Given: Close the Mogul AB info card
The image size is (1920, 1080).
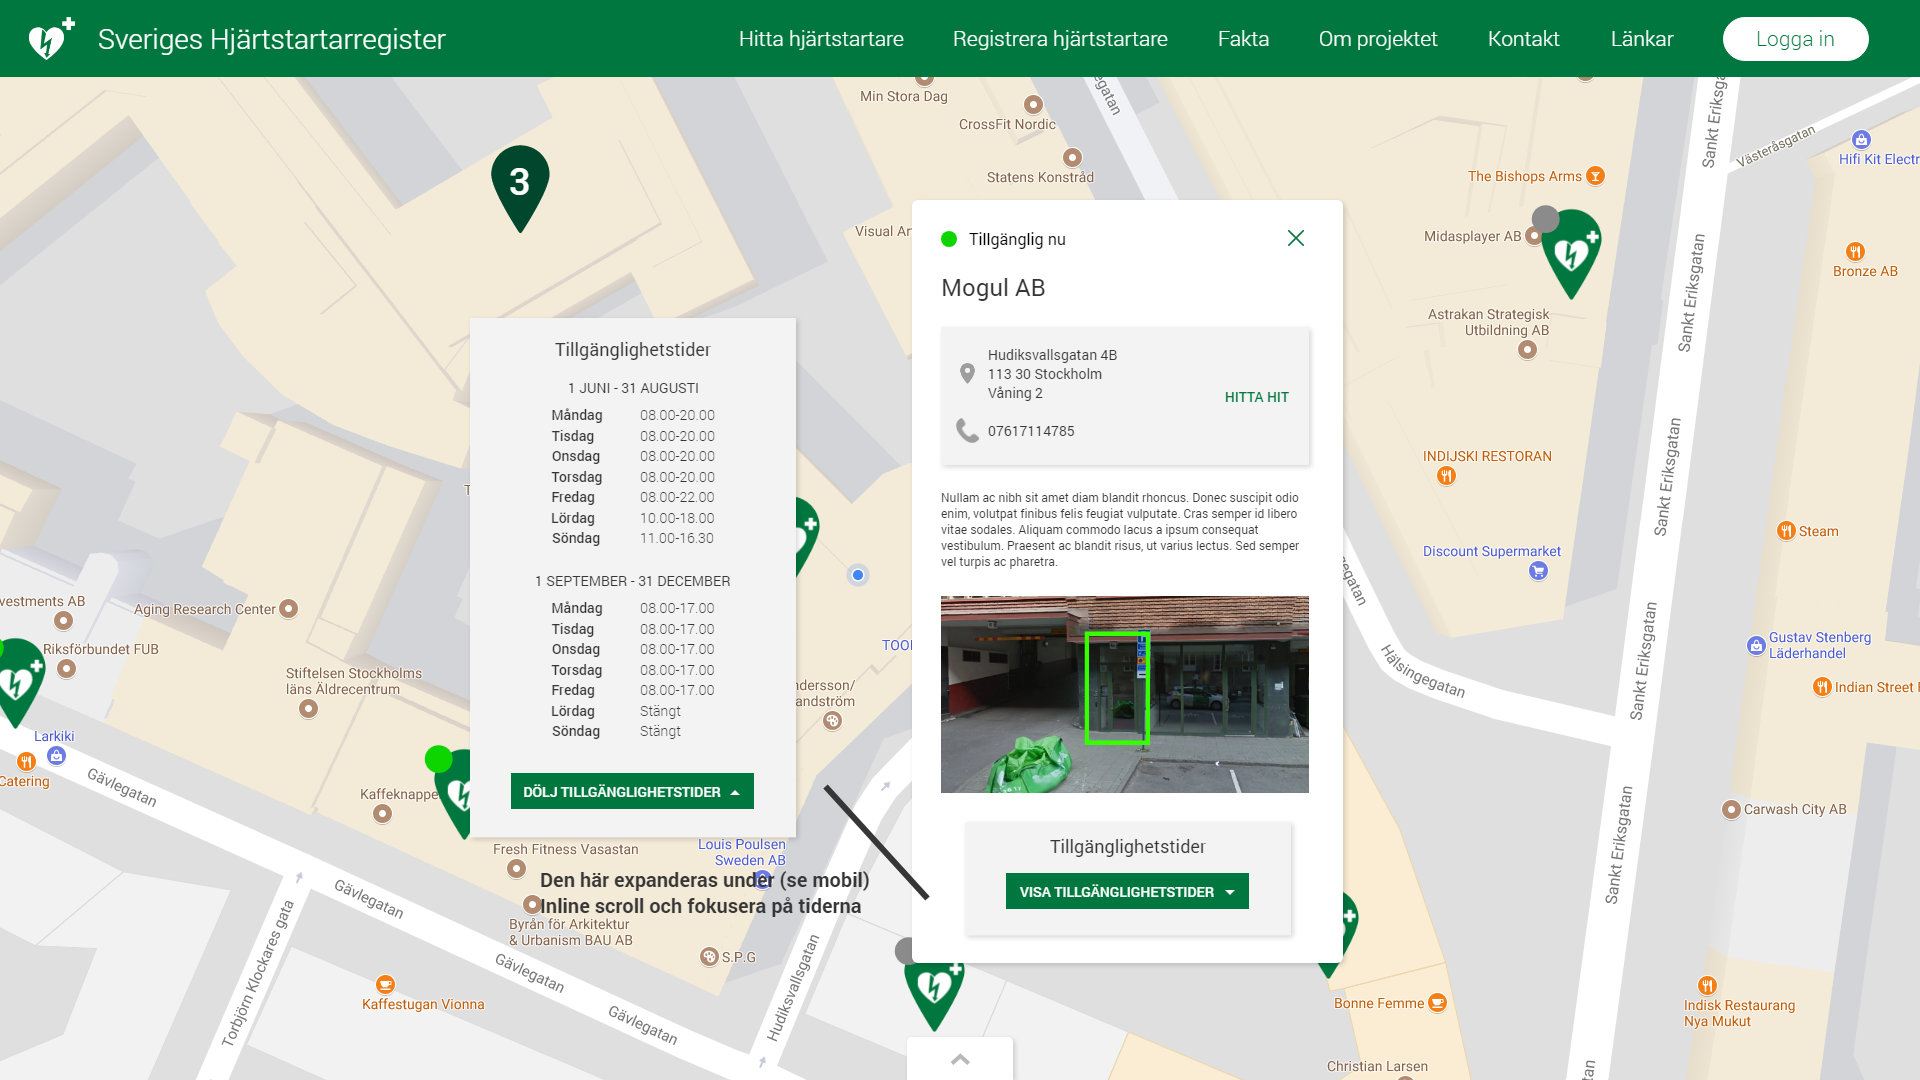Looking at the screenshot, I should tap(1296, 238).
